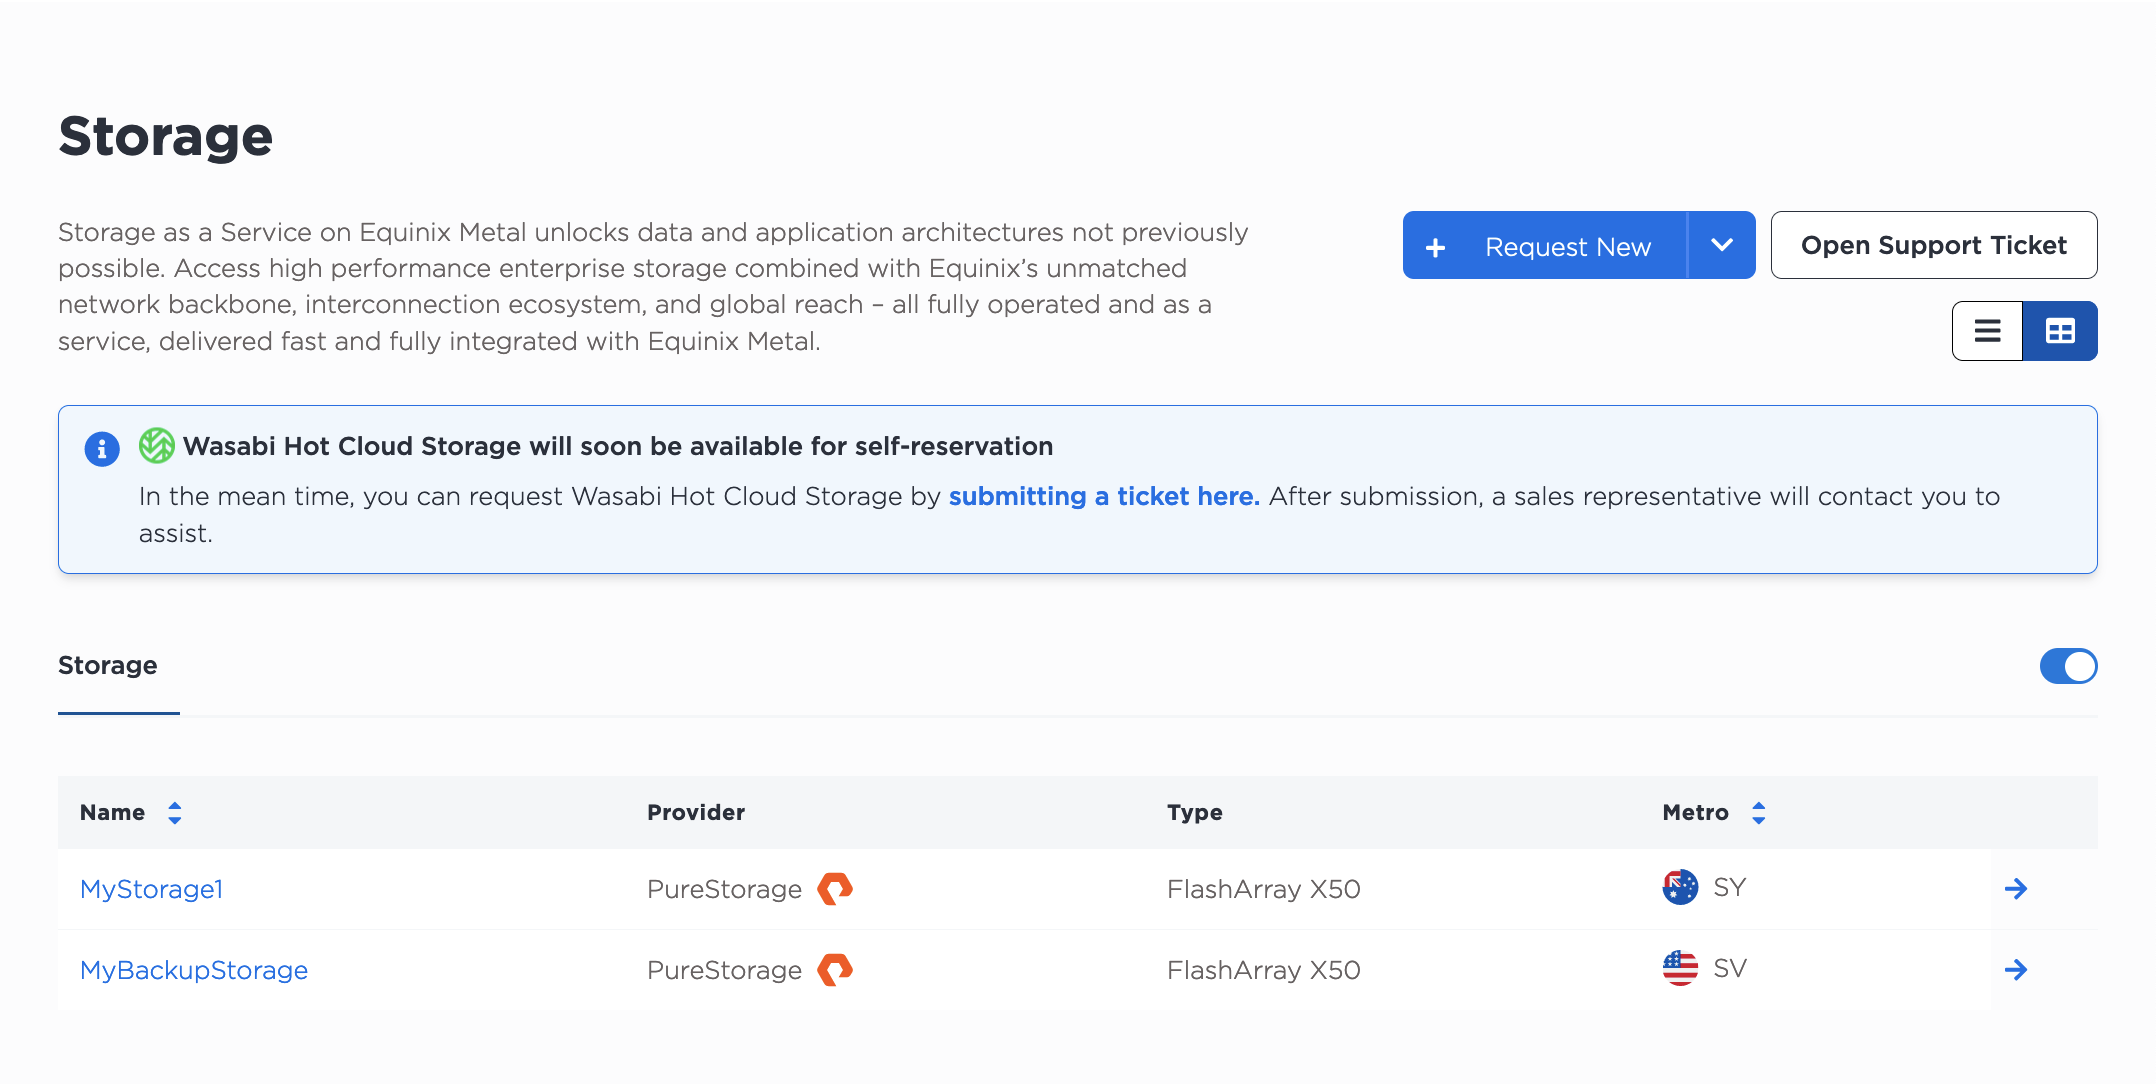Click the Wasabi green logo icon
The image size is (2156, 1084).
tap(157, 445)
